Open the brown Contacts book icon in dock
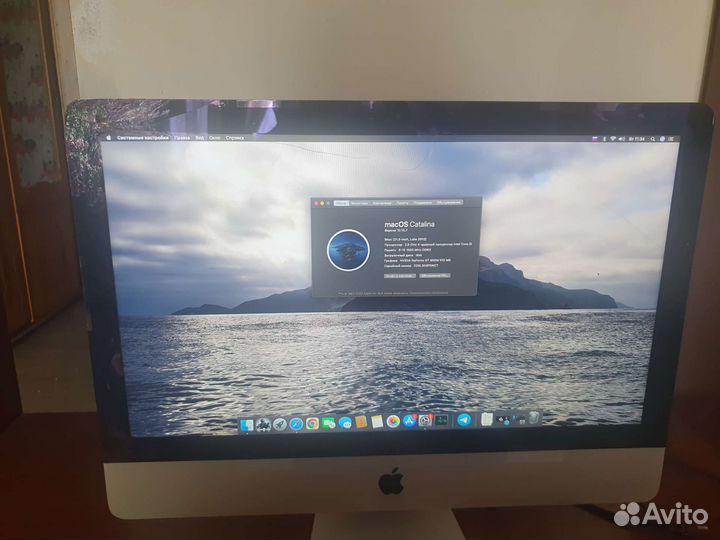The height and width of the screenshot is (540, 720). (x=361, y=422)
